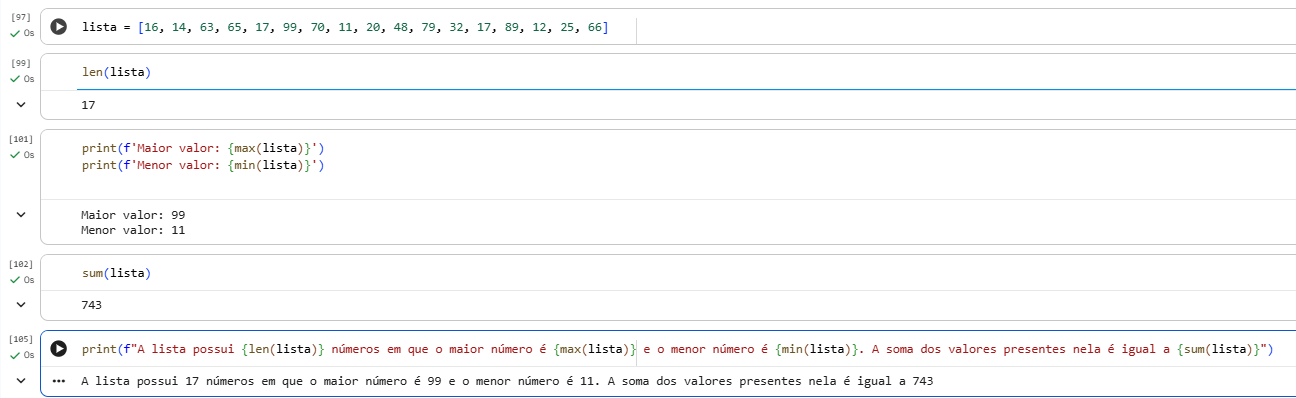This screenshot has height=398, width=1296.
Task: Click the print Maior valor code line
Action: coord(204,148)
